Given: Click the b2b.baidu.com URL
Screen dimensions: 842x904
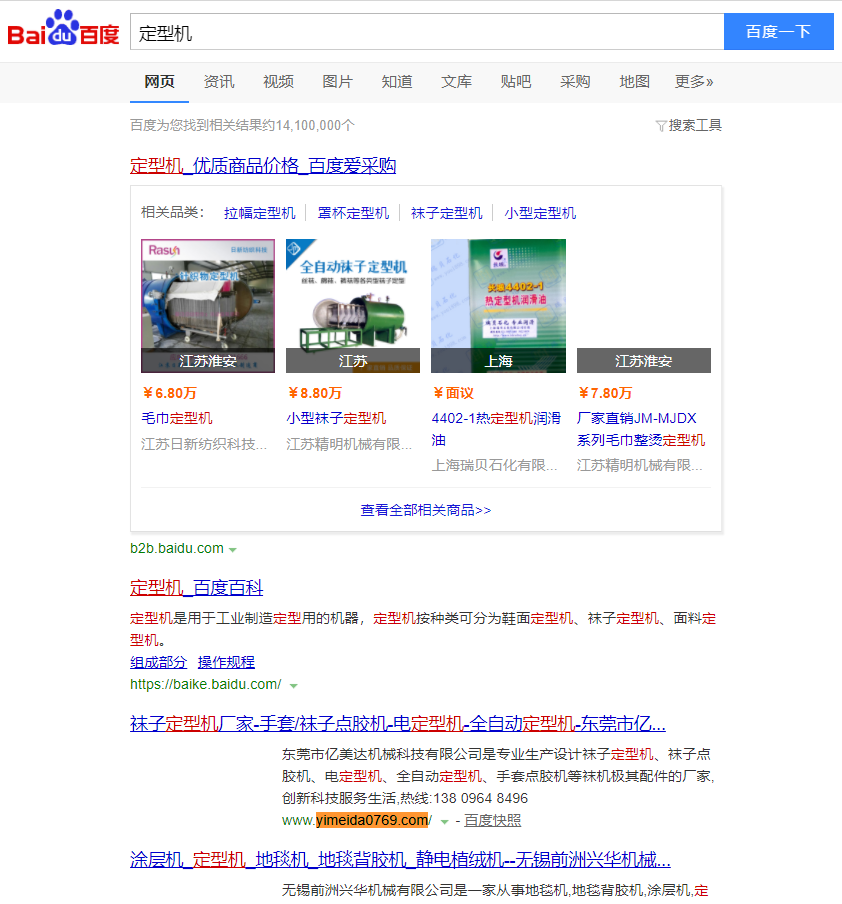Looking at the screenshot, I should pyautogui.click(x=176, y=548).
